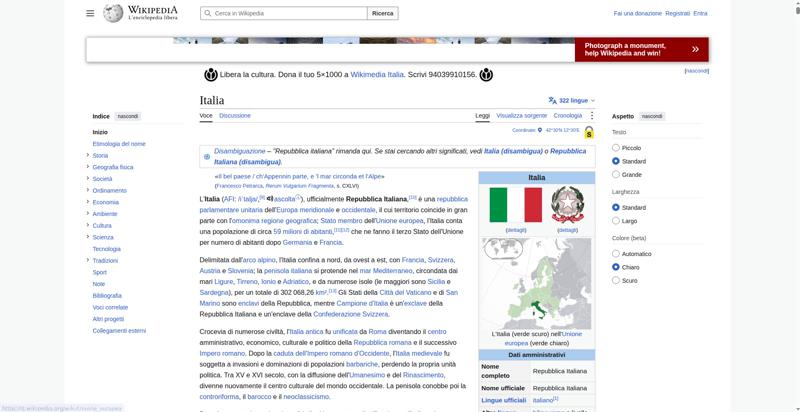800x412 pixels.
Task: Select Standard width option
Action: click(616, 208)
